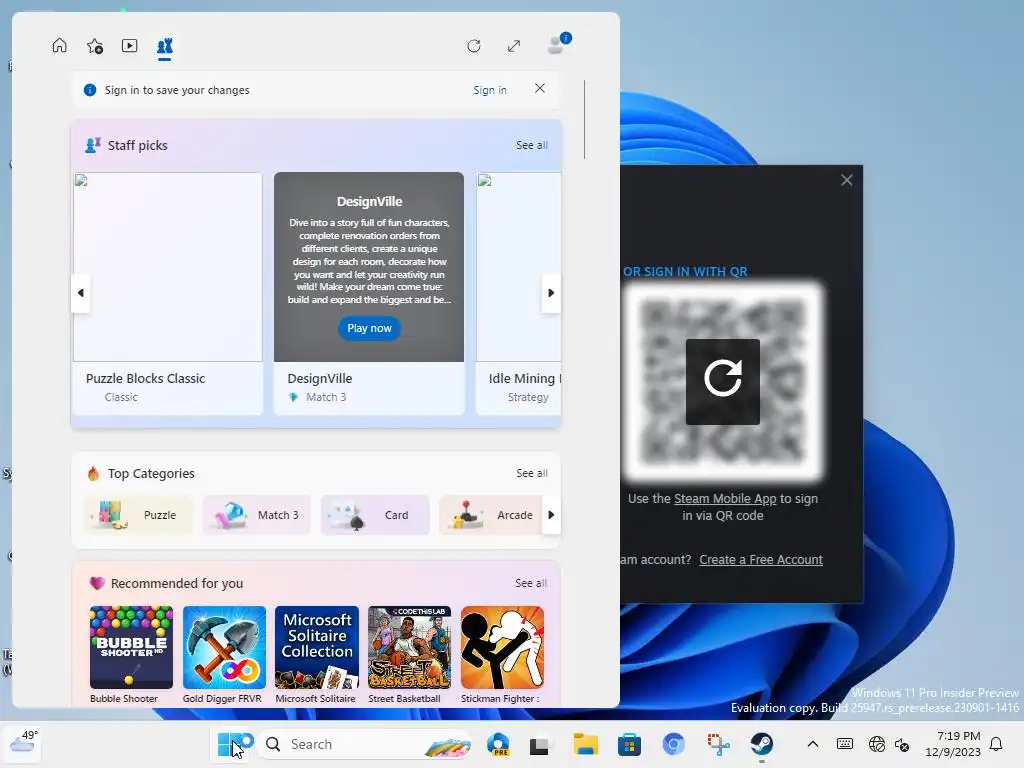This screenshot has width=1024, height=768.
Task: Open Task View on taskbar
Action: [x=539, y=744]
